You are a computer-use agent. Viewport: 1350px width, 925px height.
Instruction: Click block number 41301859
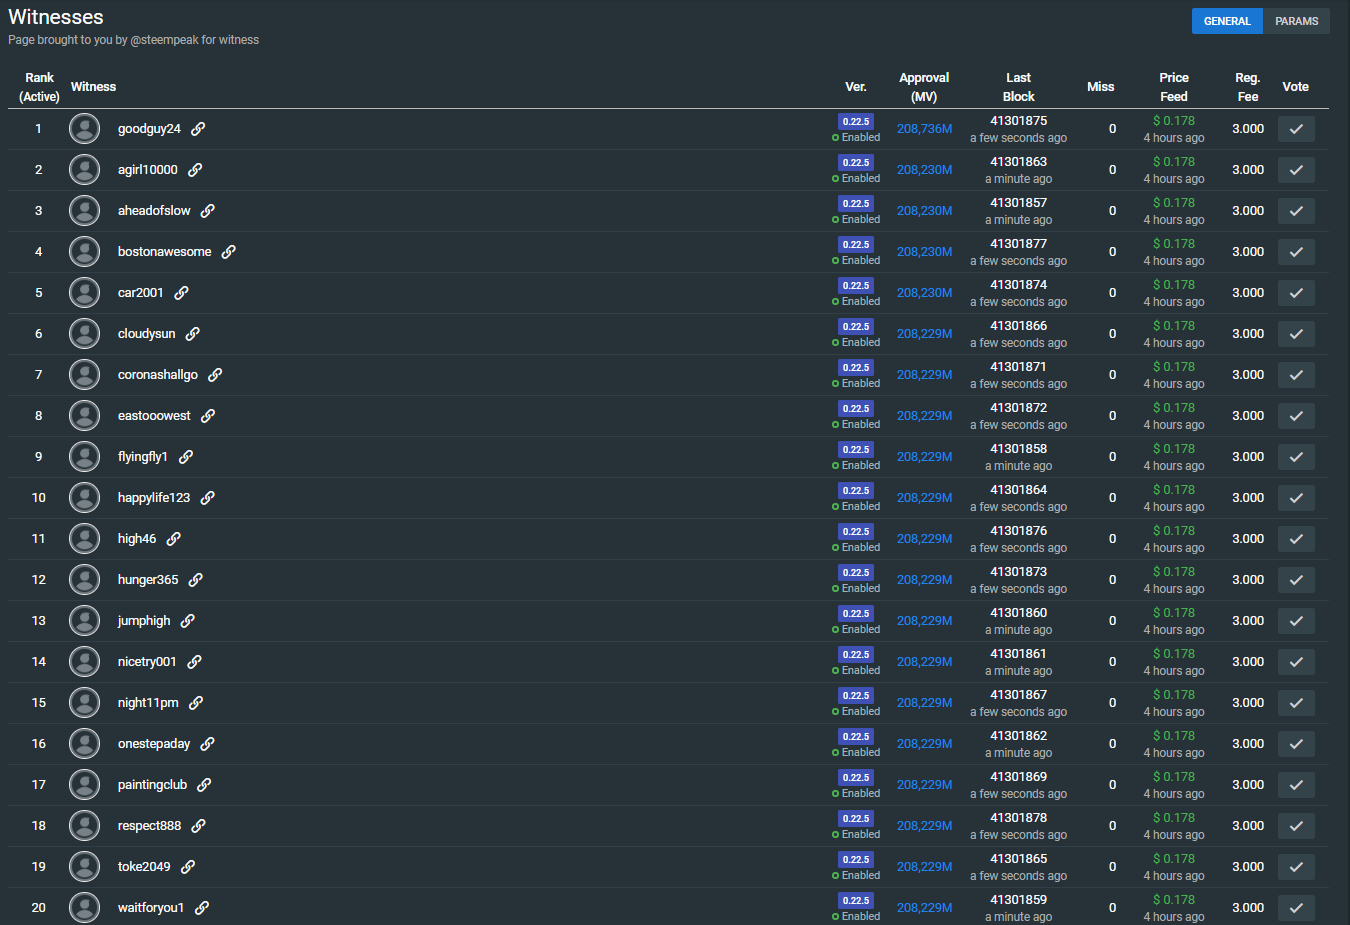click(x=1018, y=900)
